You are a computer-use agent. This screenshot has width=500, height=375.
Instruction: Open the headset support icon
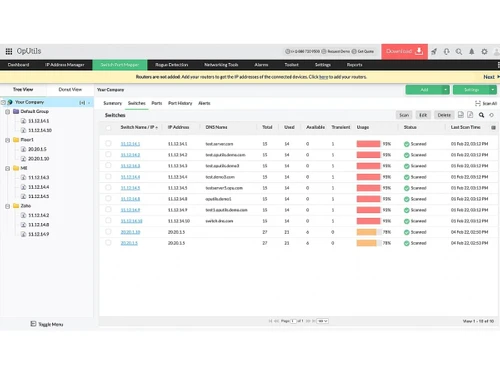[447, 51]
